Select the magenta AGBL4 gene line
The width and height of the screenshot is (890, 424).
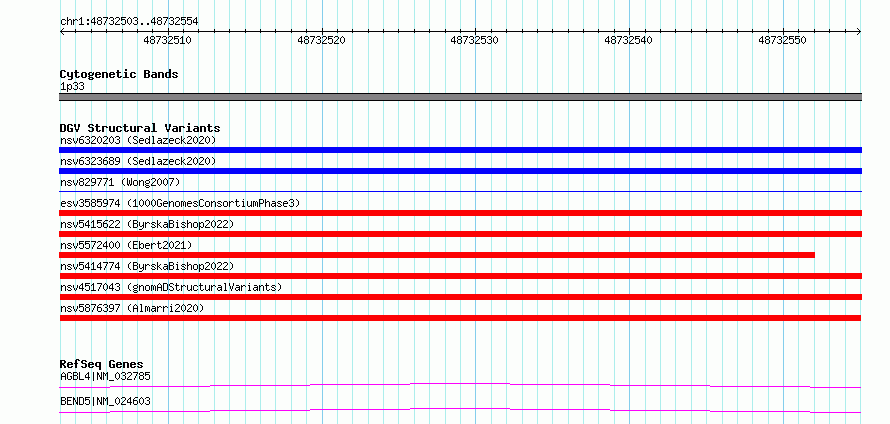coord(460,385)
